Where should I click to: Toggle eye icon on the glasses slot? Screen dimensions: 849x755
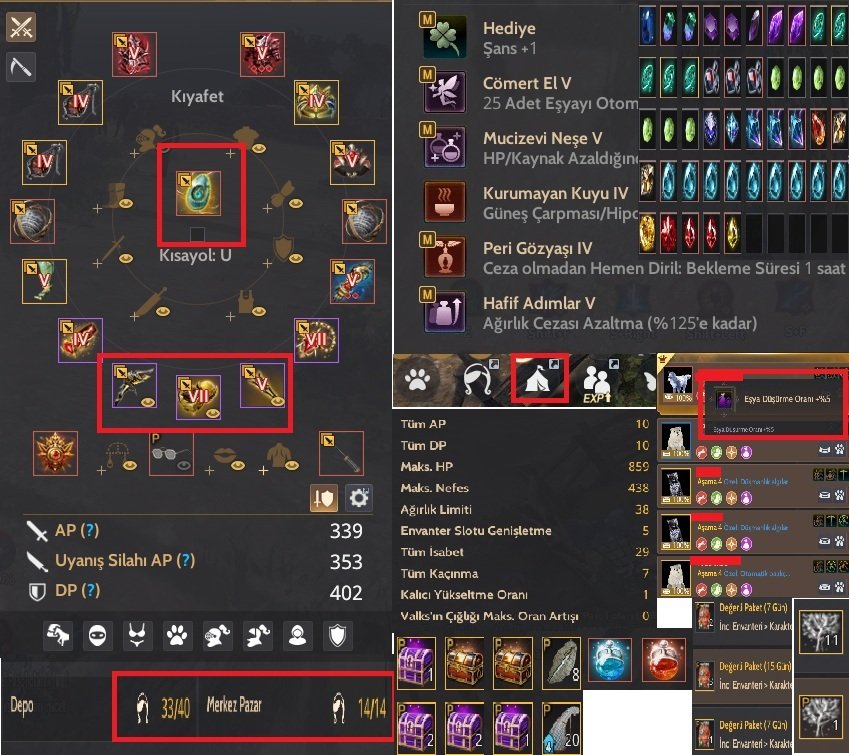point(184,465)
